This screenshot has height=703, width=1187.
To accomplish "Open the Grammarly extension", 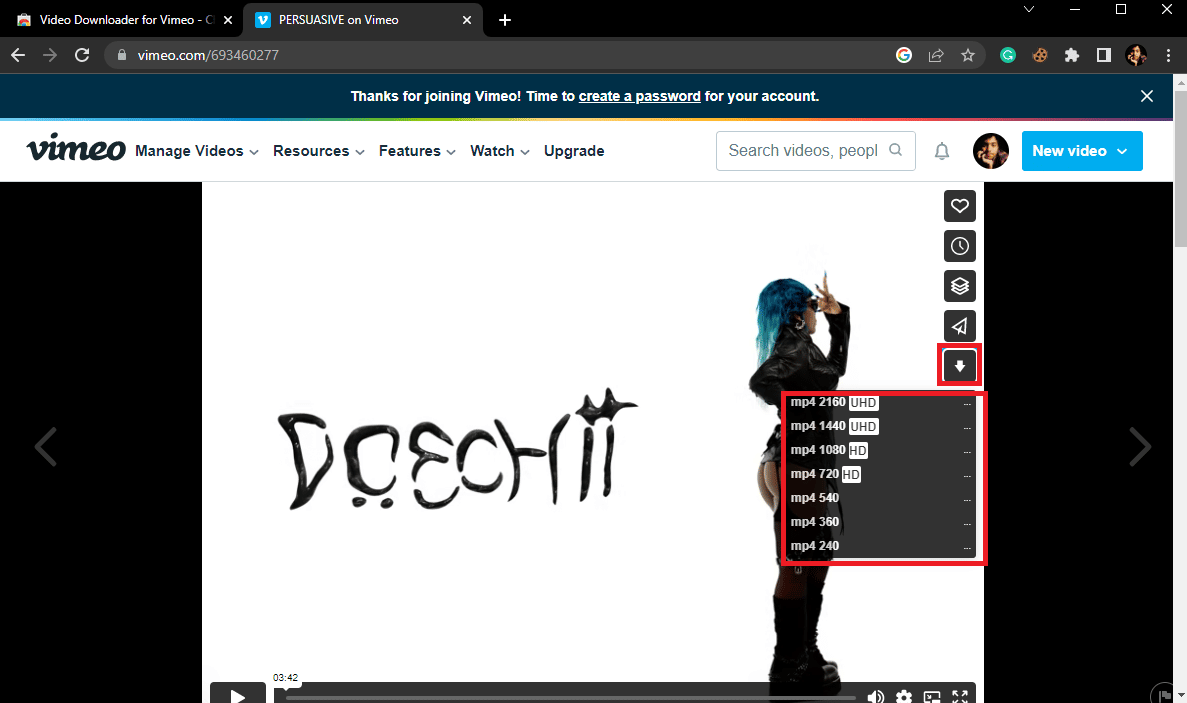I will (x=1008, y=55).
